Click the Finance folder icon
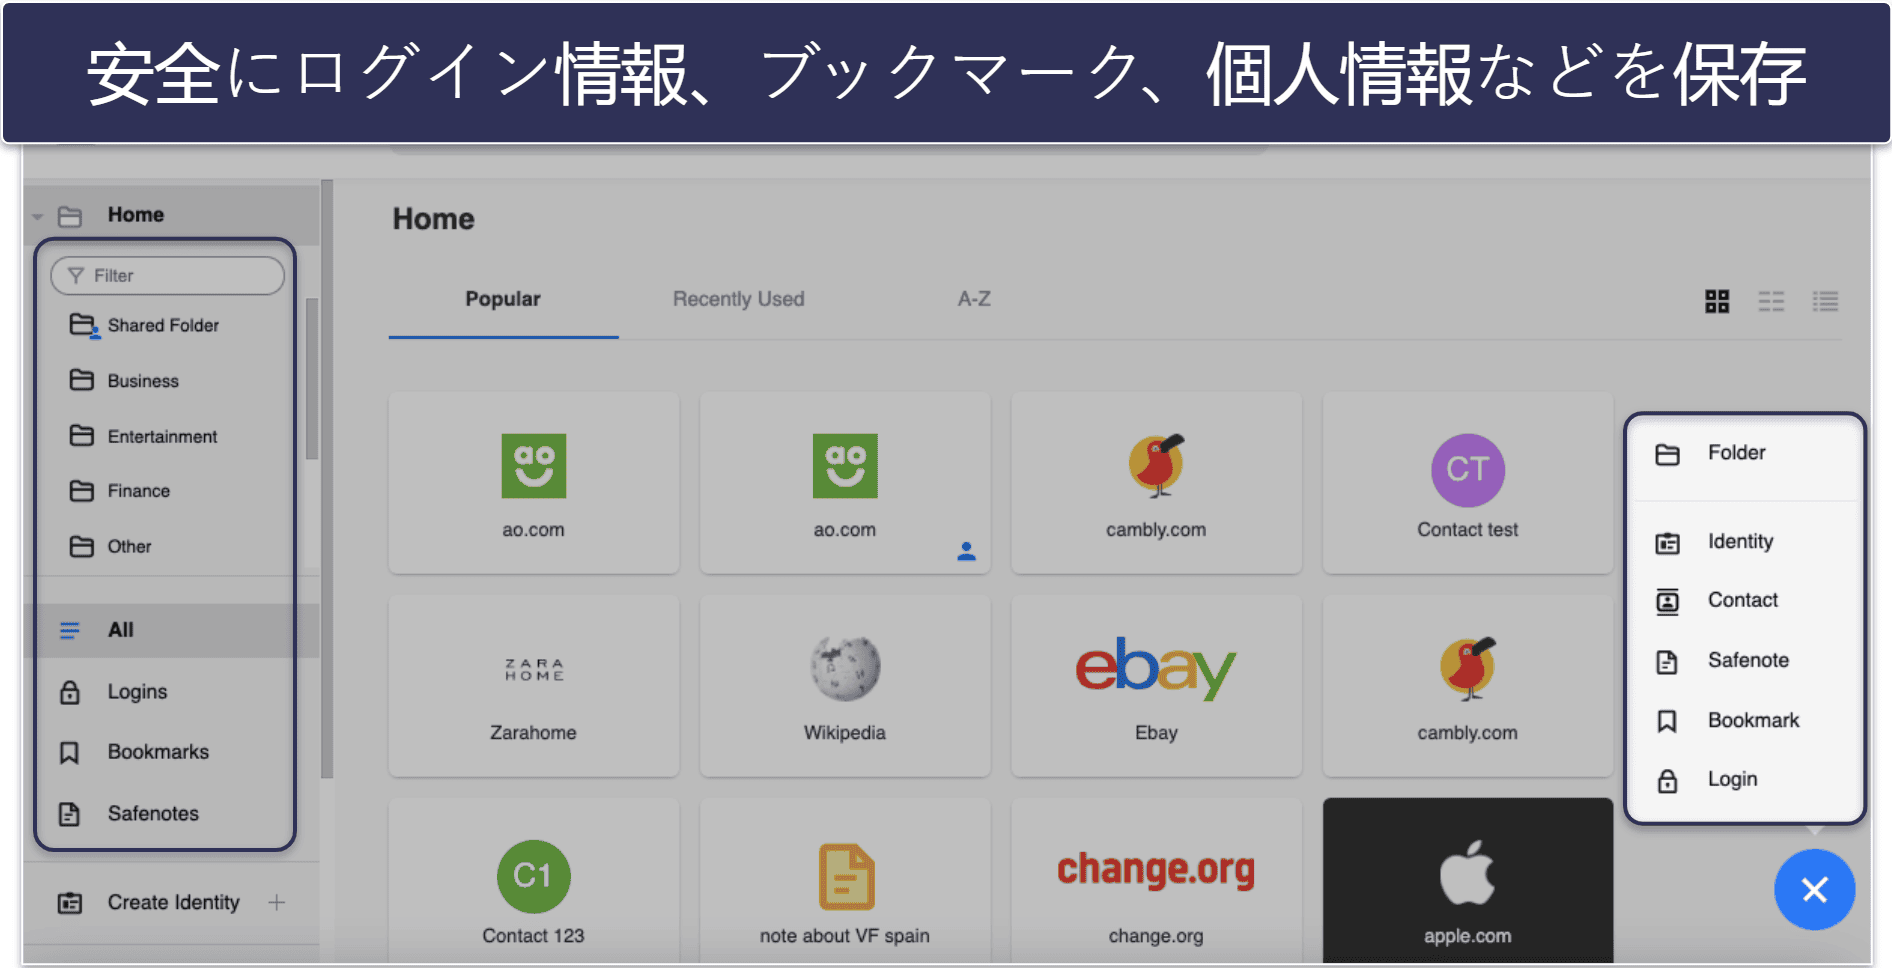This screenshot has height=968, width=1892. coord(81,491)
